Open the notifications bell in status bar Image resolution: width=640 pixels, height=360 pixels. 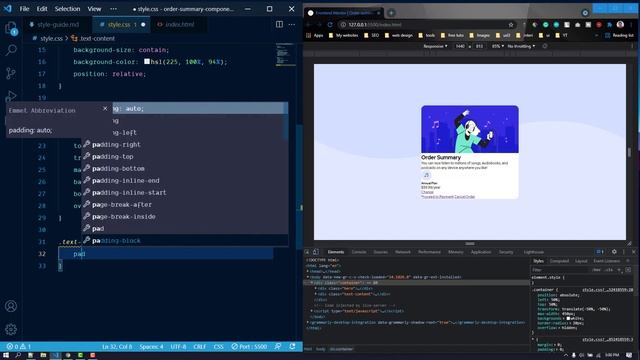pyautogui.click(x=292, y=347)
